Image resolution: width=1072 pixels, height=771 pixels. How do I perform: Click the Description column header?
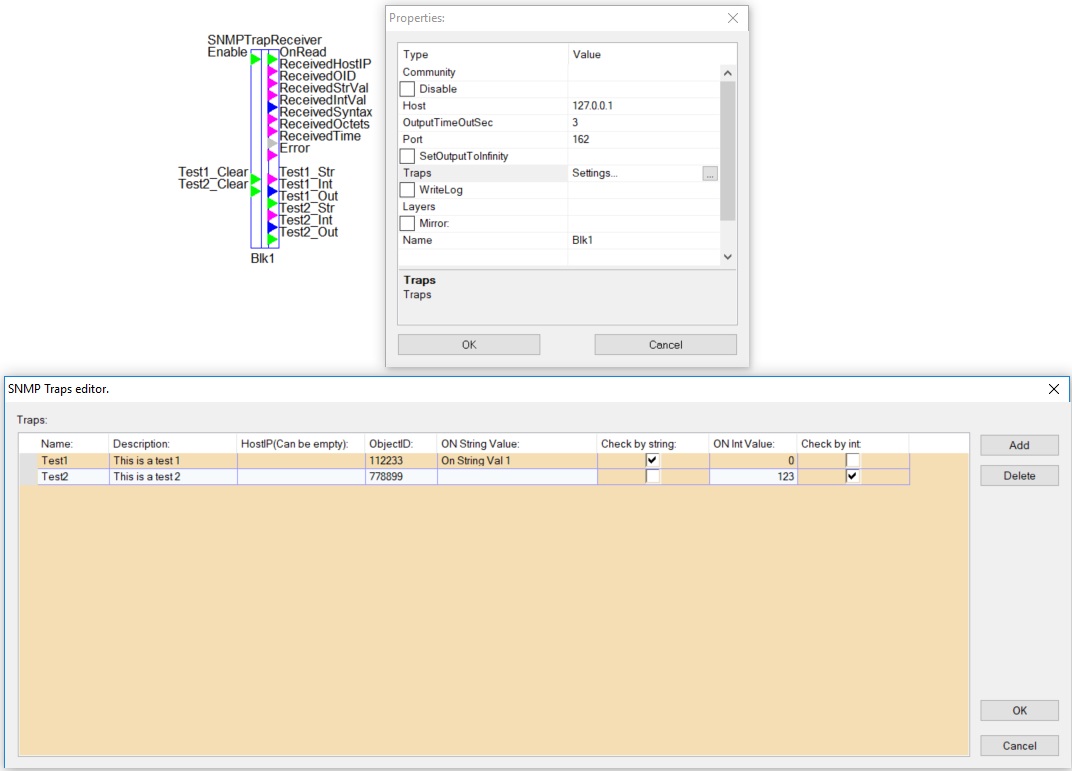(173, 444)
